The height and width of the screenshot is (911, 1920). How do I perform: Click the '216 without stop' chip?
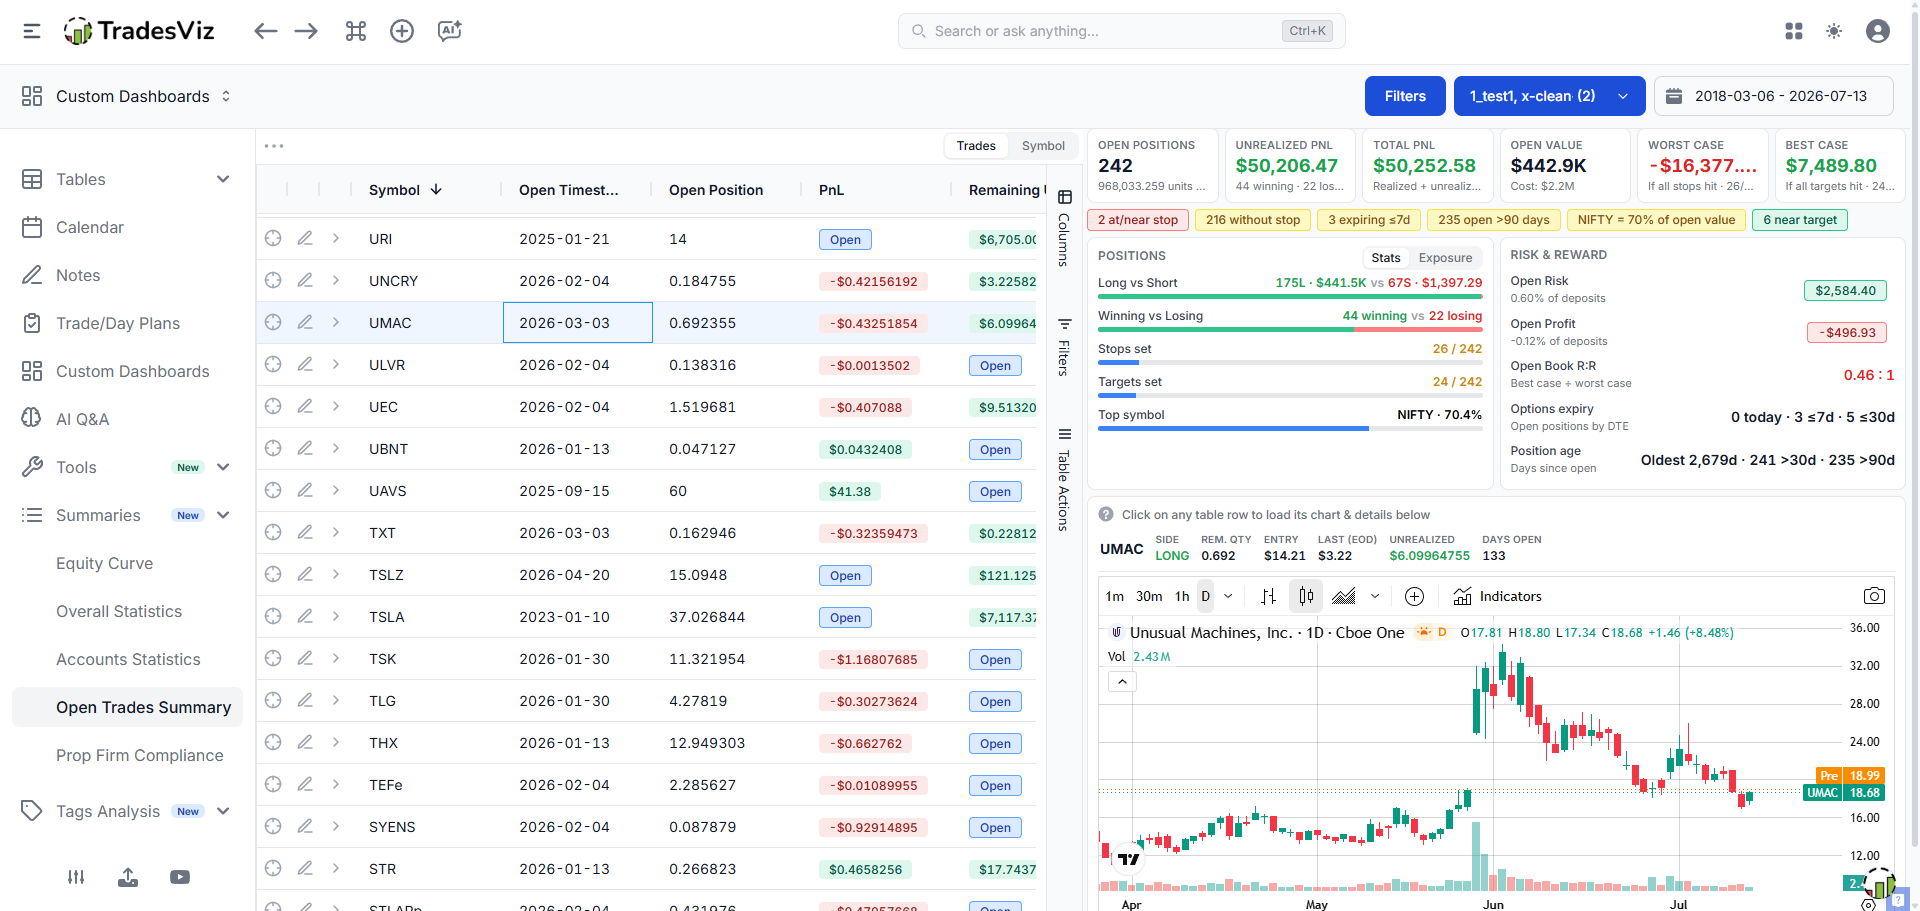[1253, 220]
